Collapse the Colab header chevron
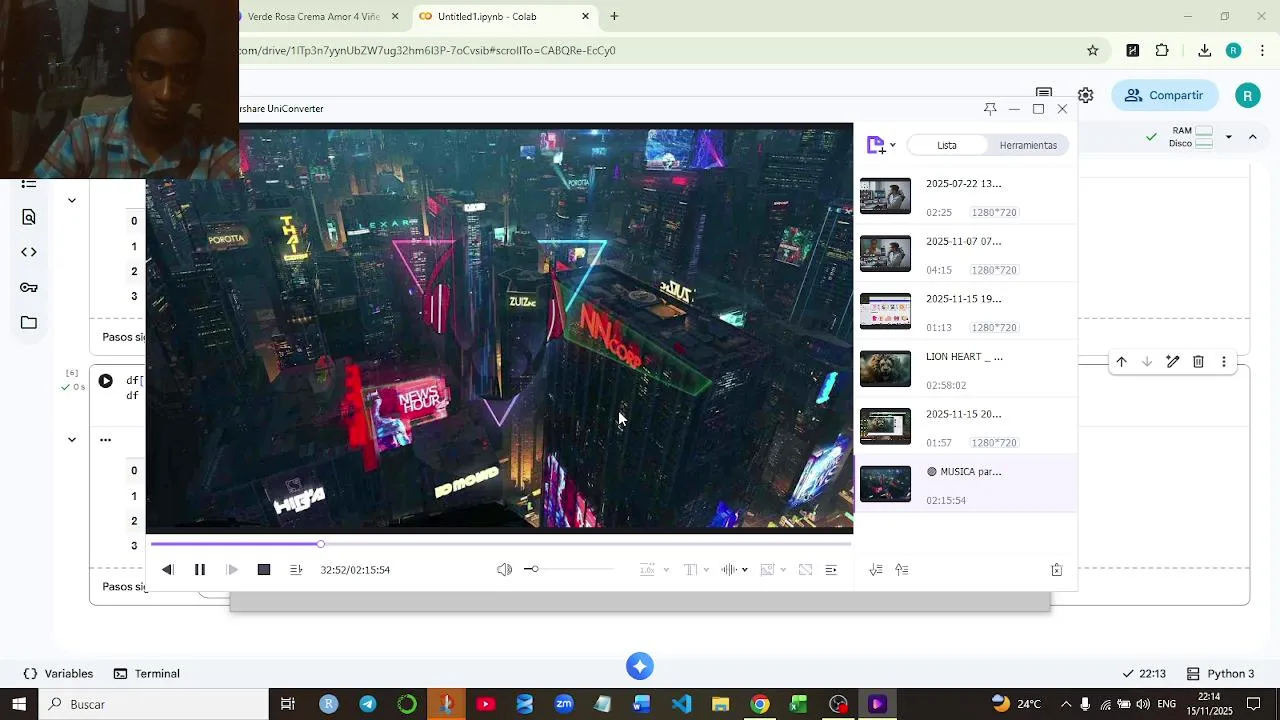This screenshot has width=1280, height=720. (1253, 137)
